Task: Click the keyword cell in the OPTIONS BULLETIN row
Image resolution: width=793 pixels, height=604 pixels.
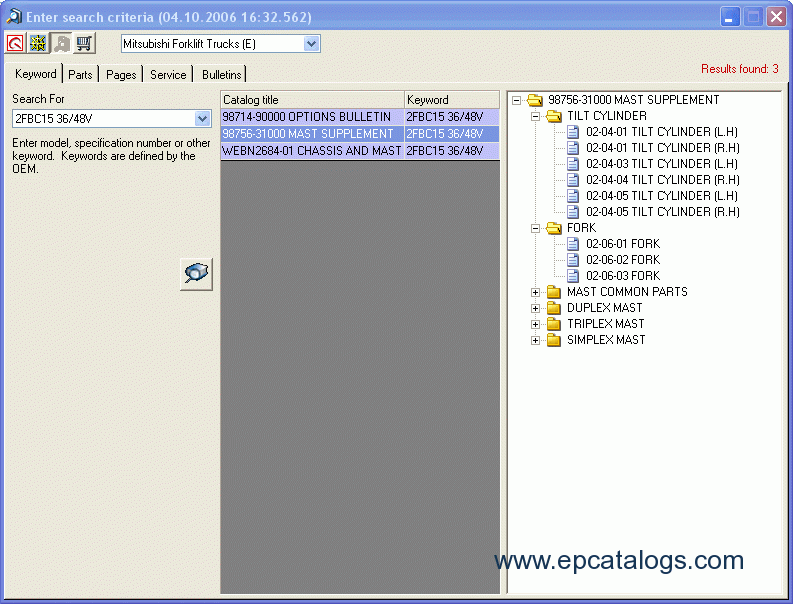Action: tap(452, 117)
